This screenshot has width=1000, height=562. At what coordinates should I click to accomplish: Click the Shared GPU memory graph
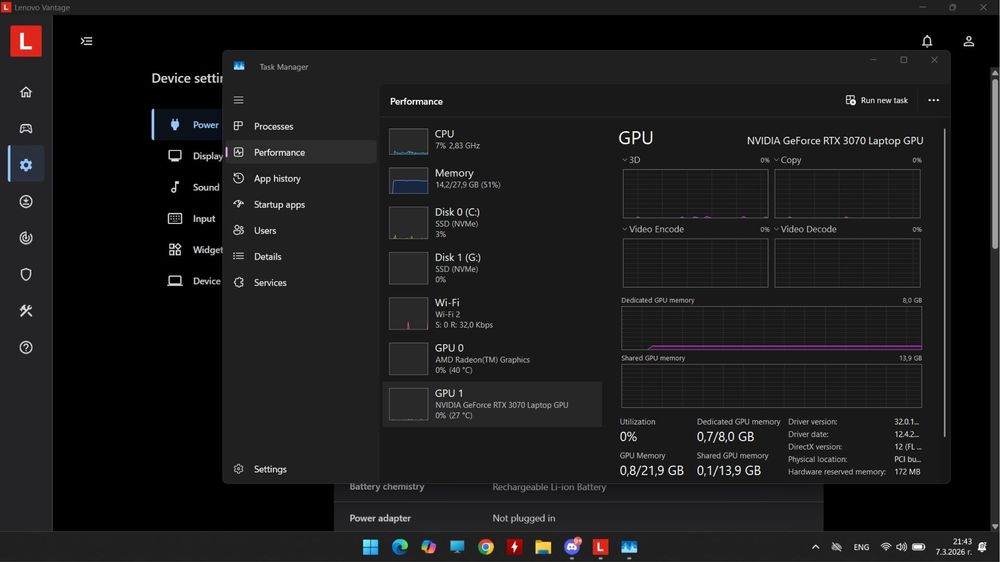(771, 386)
